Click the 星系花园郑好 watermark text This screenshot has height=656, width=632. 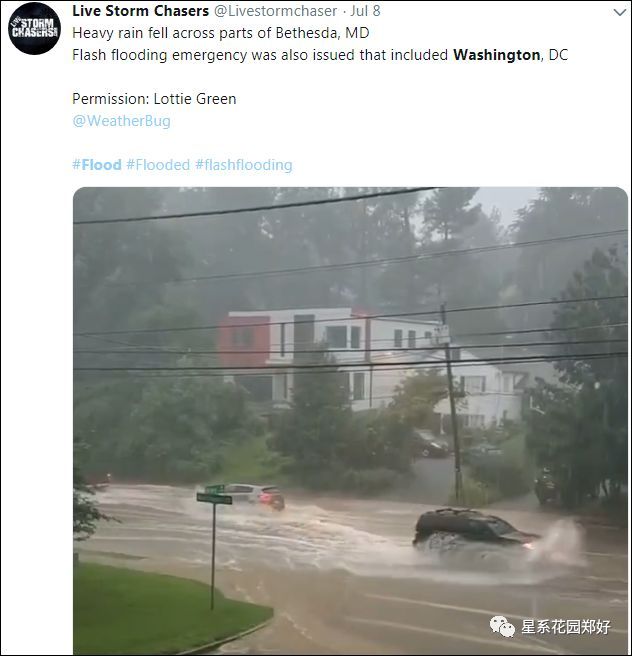[x=566, y=627]
